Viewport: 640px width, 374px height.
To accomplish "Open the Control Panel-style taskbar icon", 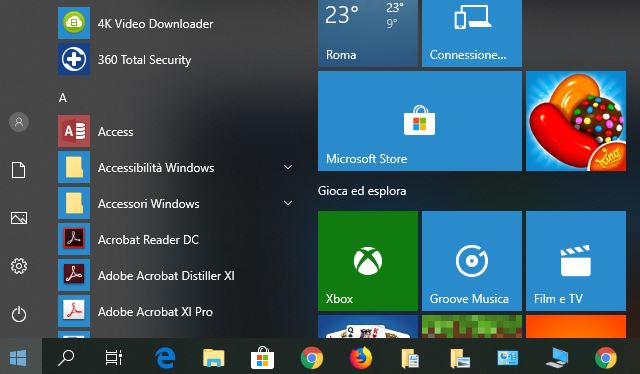I will pyautogui.click(x=508, y=358).
